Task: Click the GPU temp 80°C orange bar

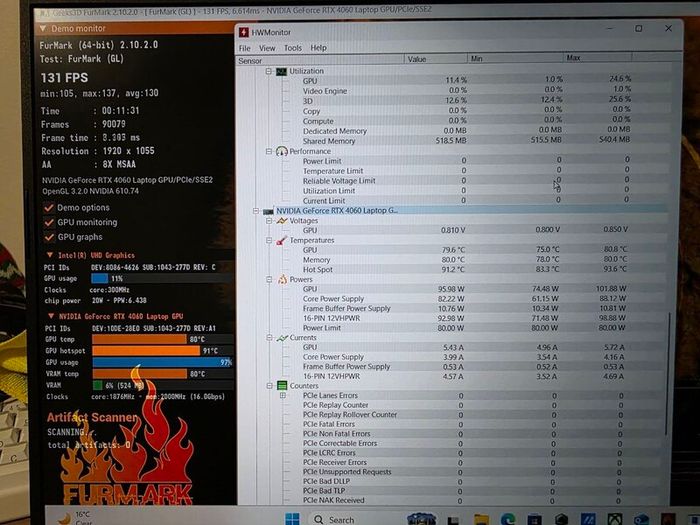Action: coord(139,339)
